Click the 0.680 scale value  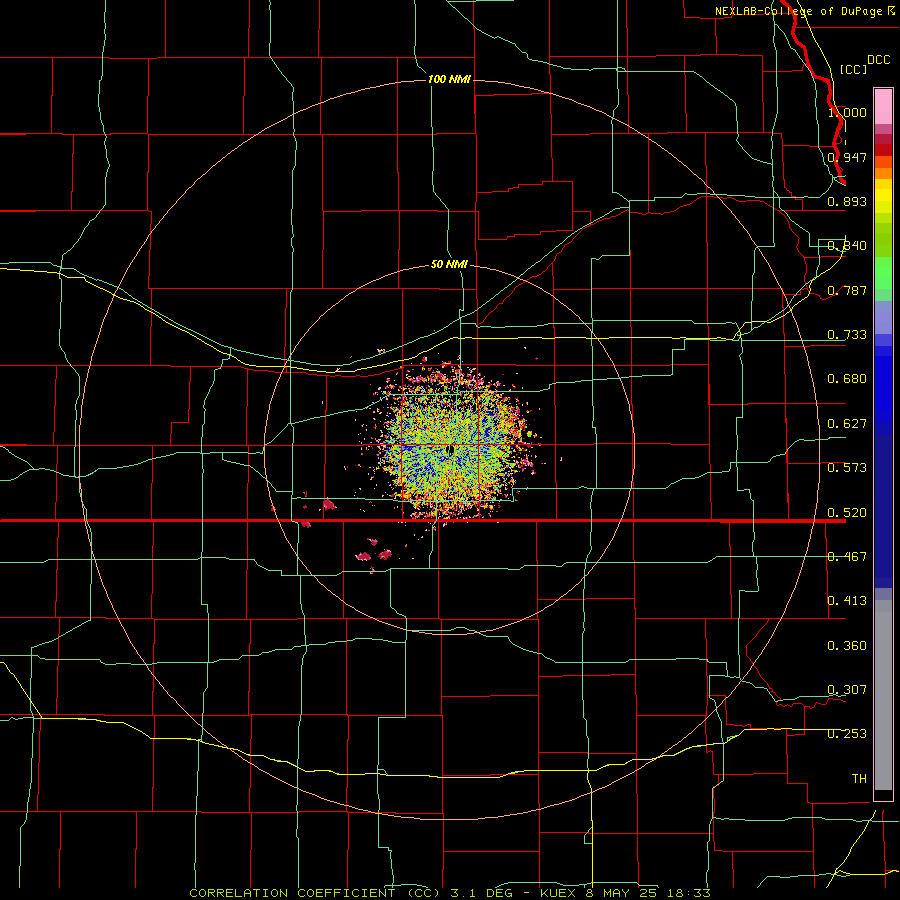[x=847, y=379]
